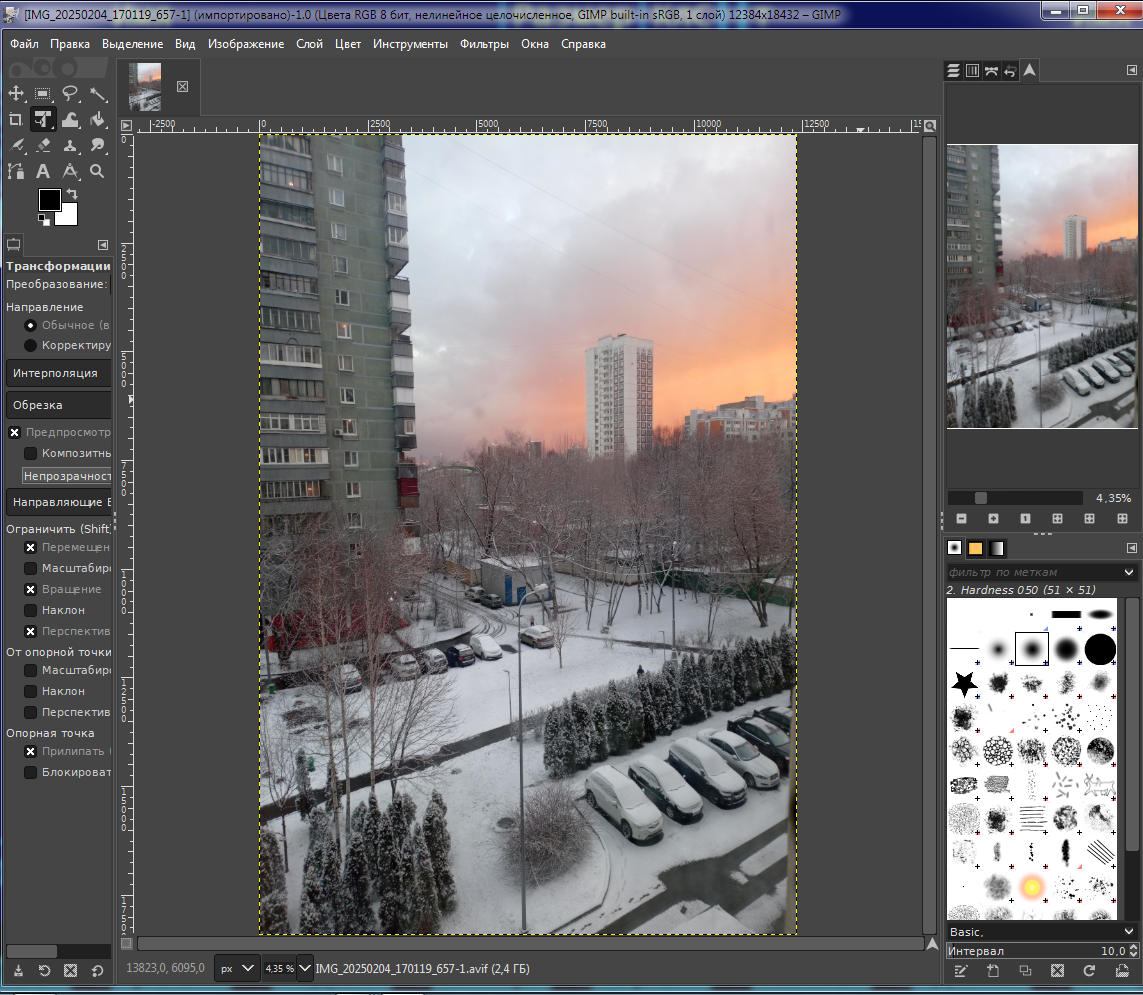Viewport: 1143px width, 995px height.
Task: Open the Фильтры menu
Action: point(484,44)
